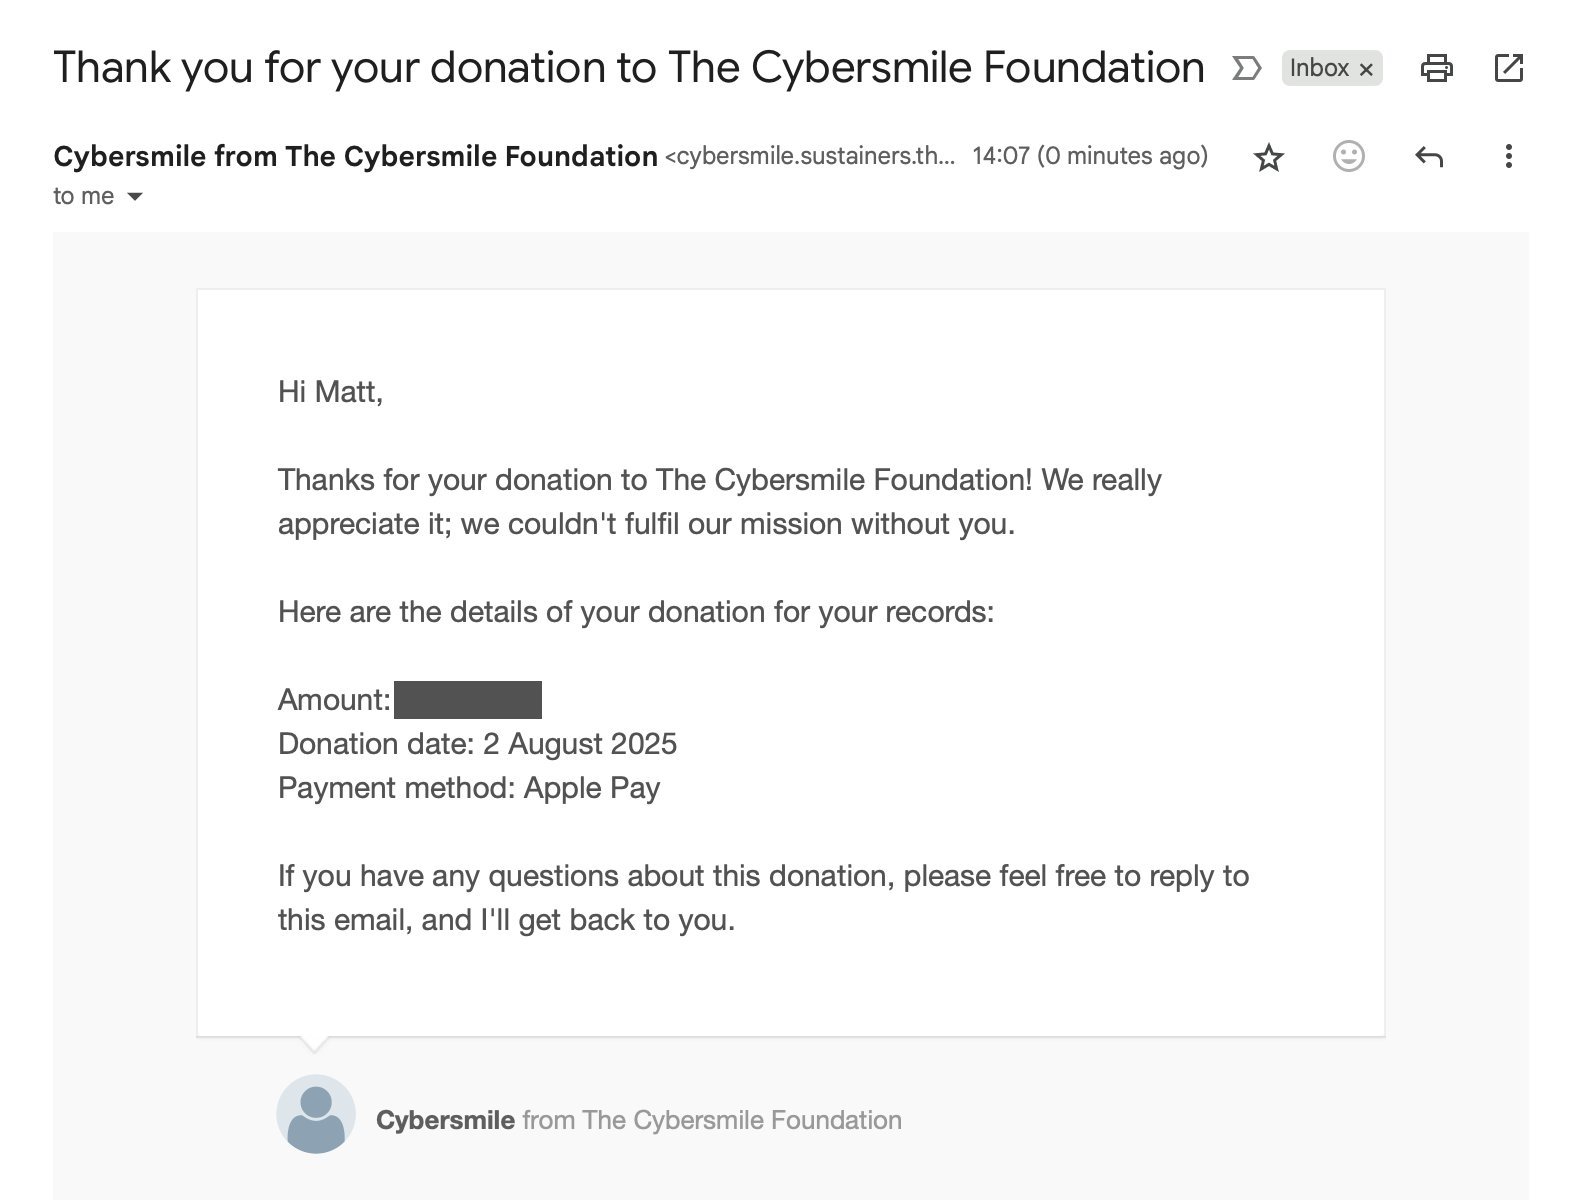Open the three-dot More options menu

tap(1508, 156)
